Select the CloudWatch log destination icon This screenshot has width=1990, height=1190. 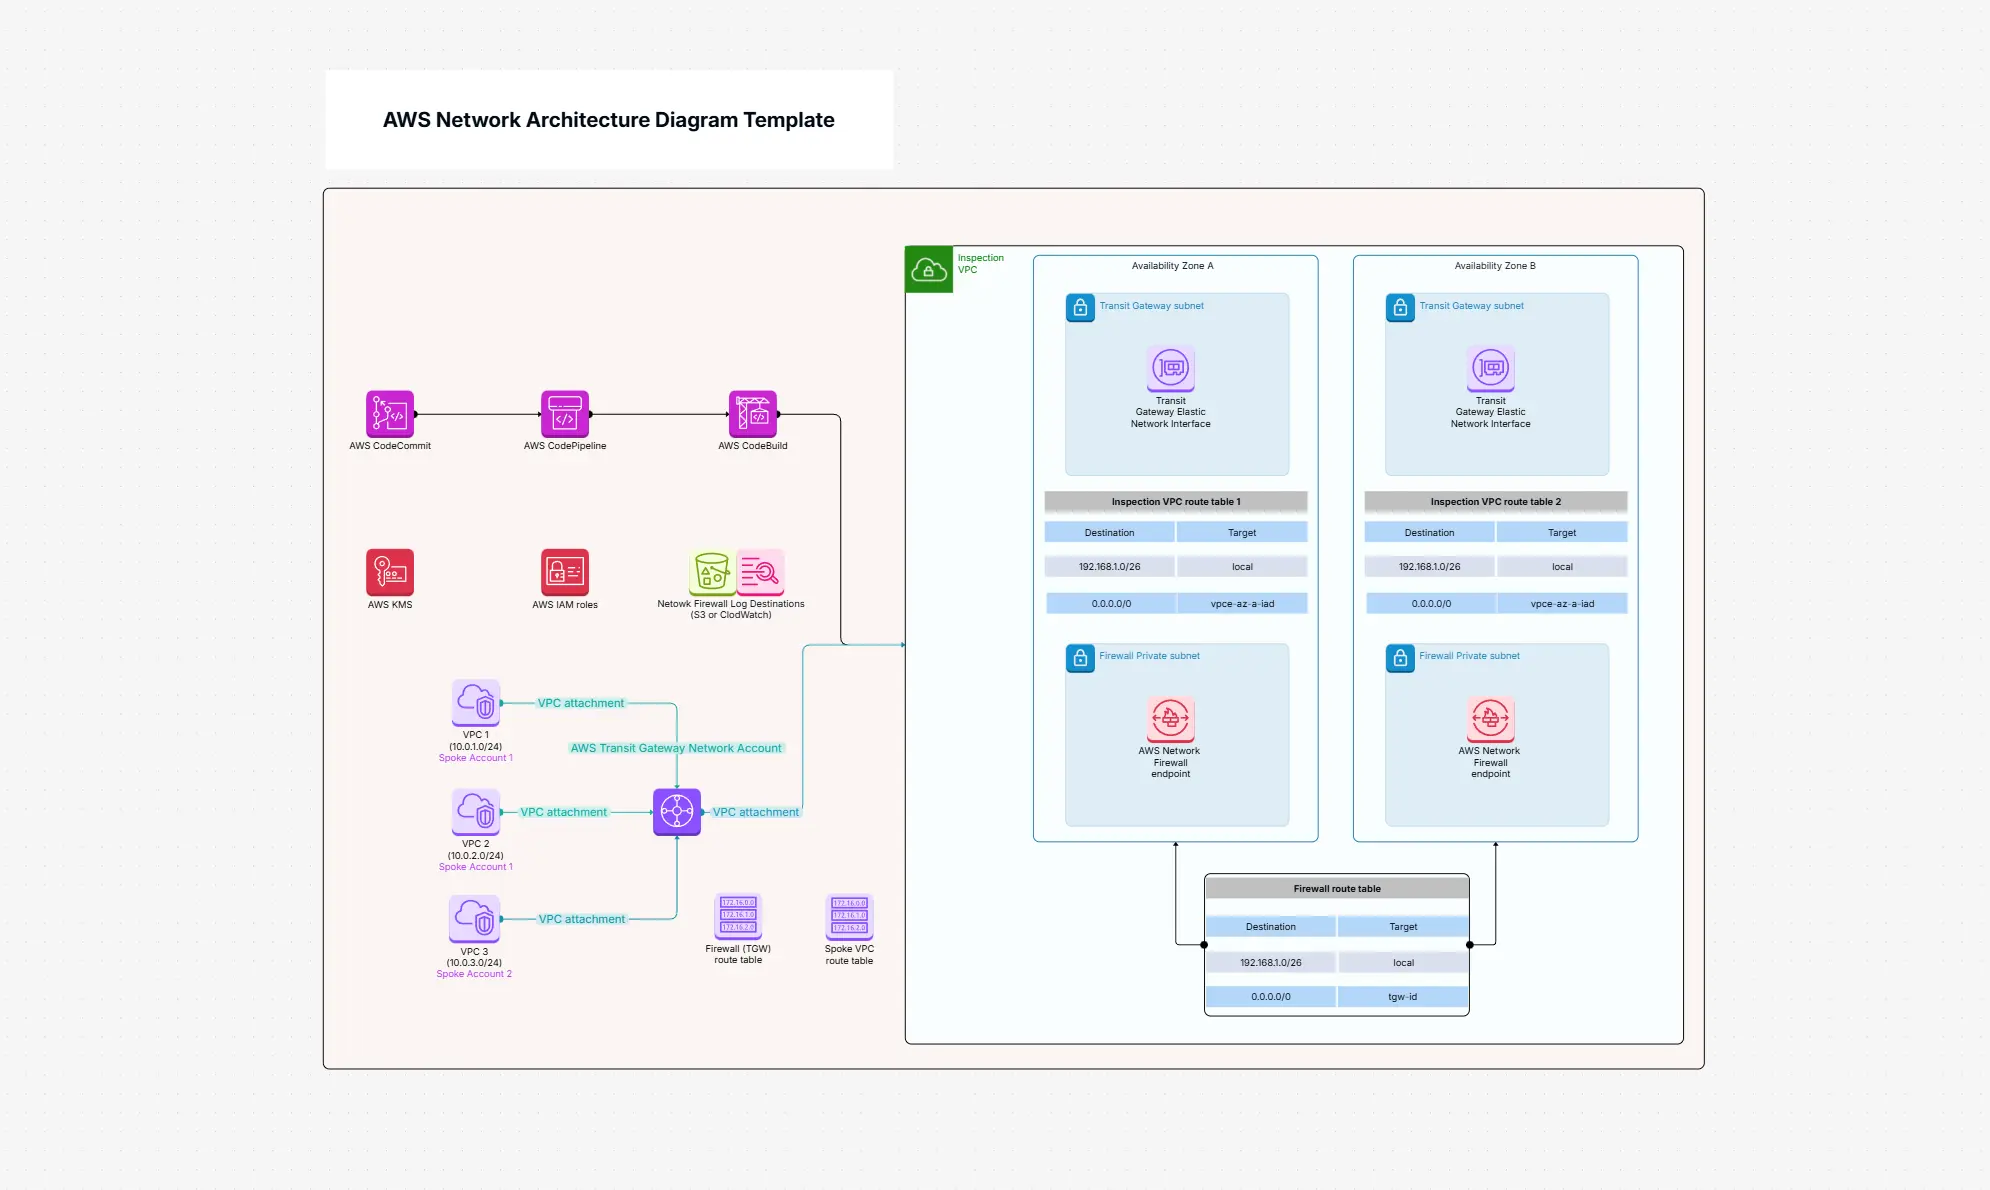[x=760, y=572]
